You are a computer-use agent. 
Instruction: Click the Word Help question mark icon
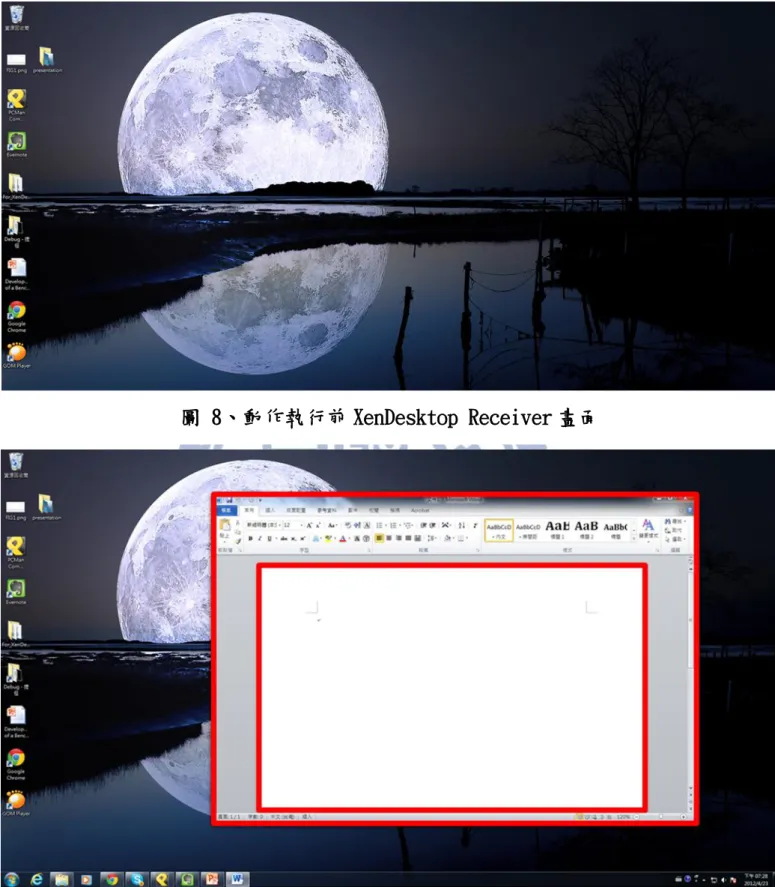[x=690, y=510]
